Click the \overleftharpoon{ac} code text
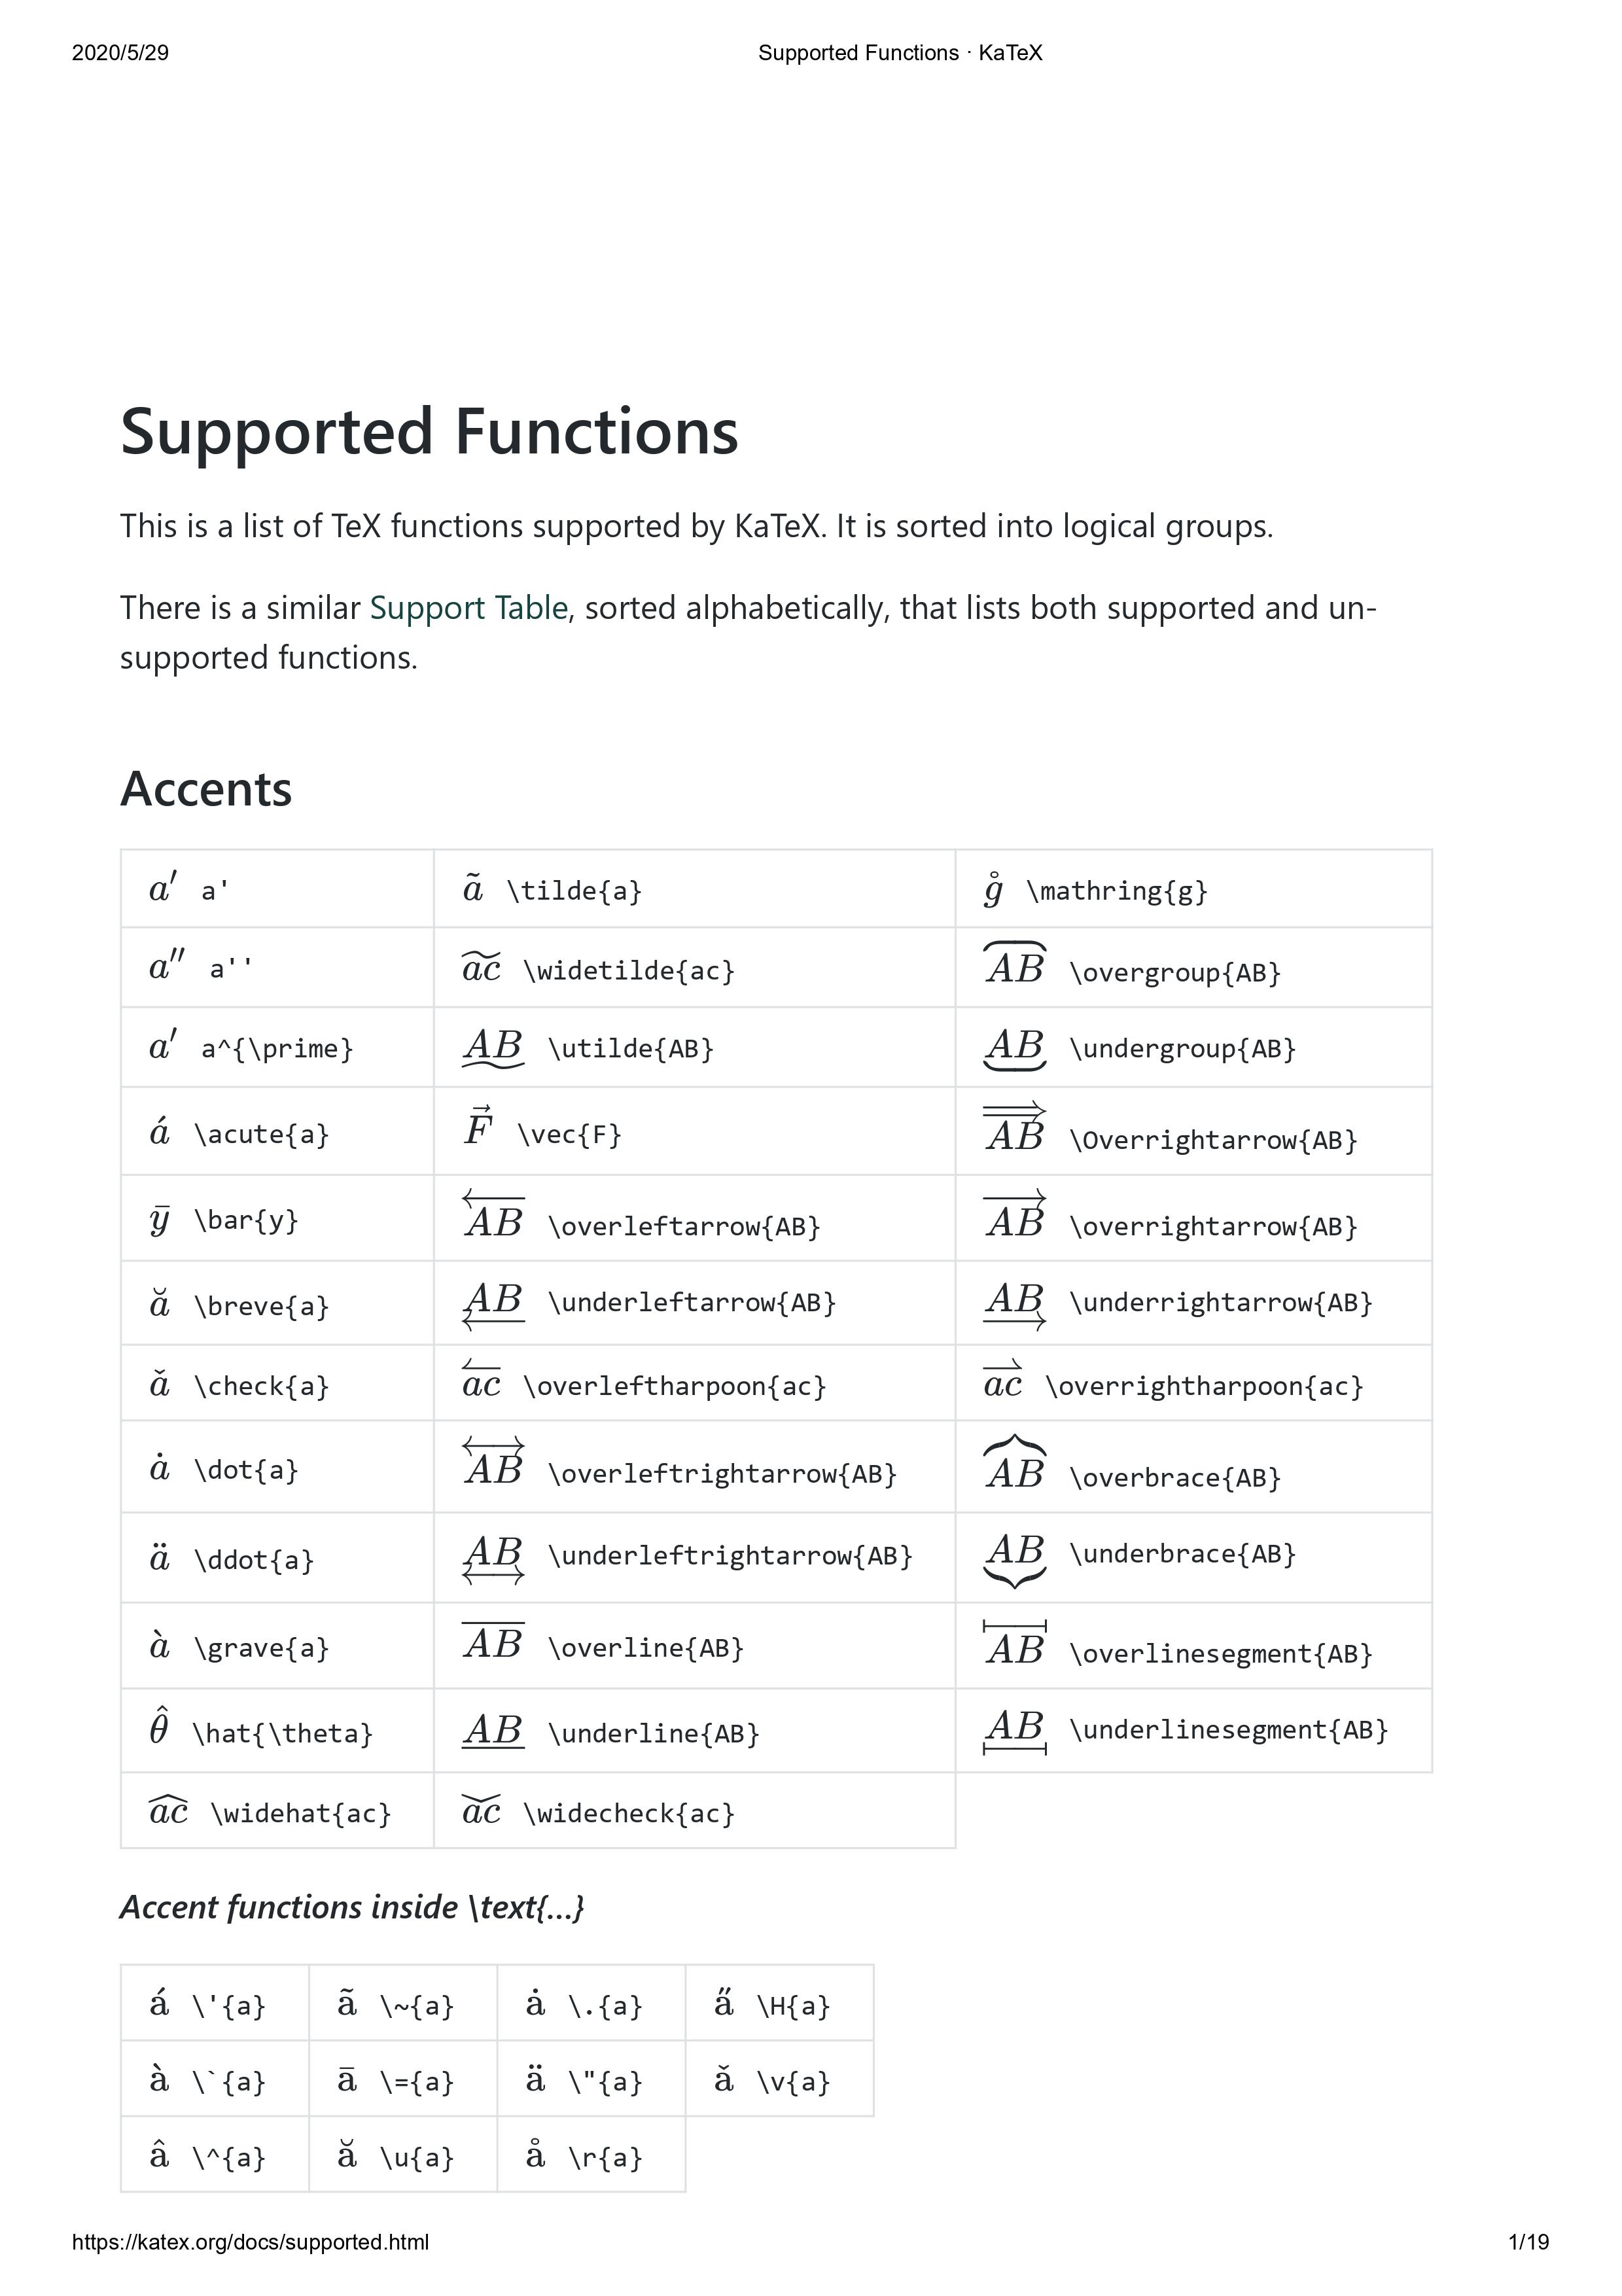The image size is (1622, 2296). (x=675, y=1386)
